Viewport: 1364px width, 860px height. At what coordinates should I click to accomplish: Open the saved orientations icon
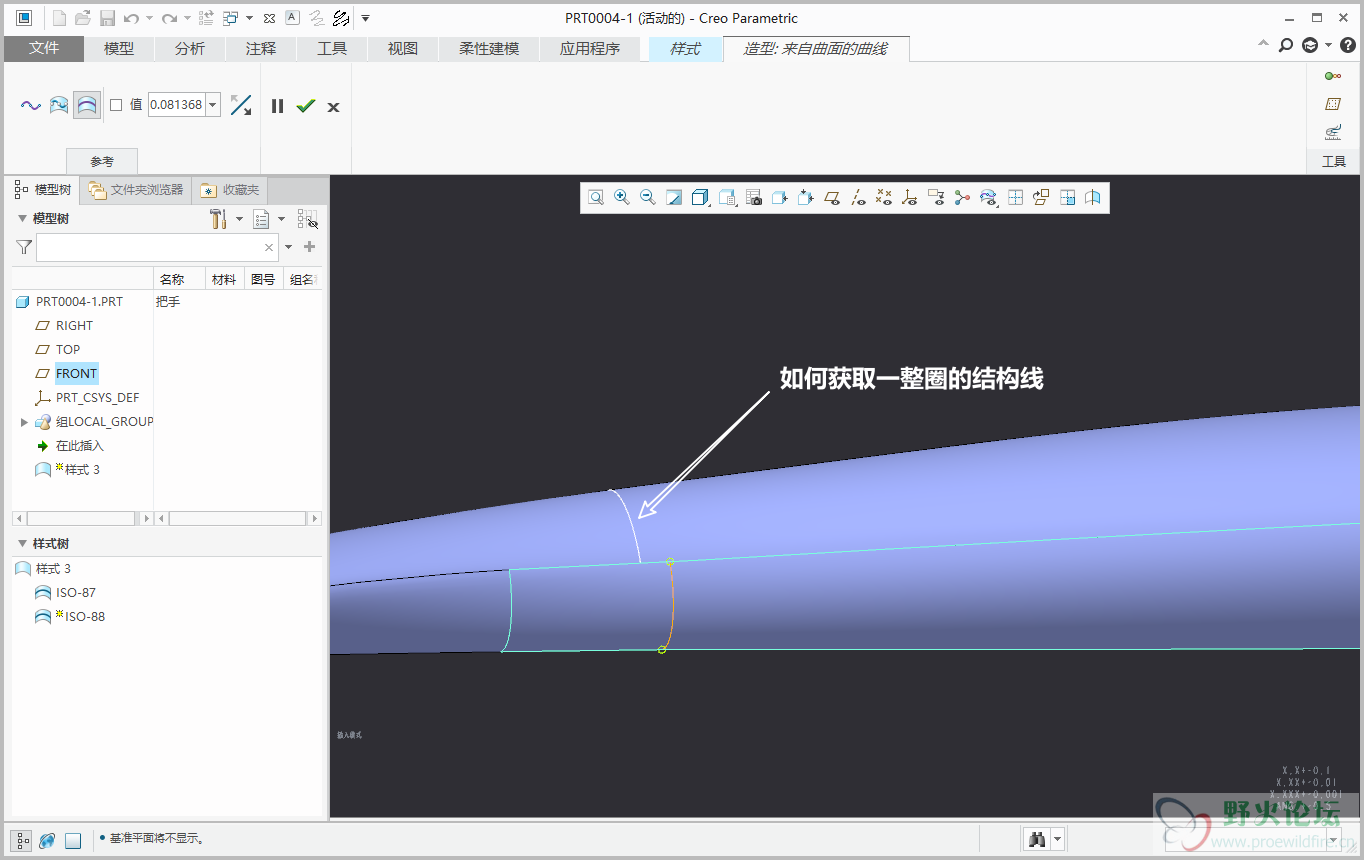727,198
